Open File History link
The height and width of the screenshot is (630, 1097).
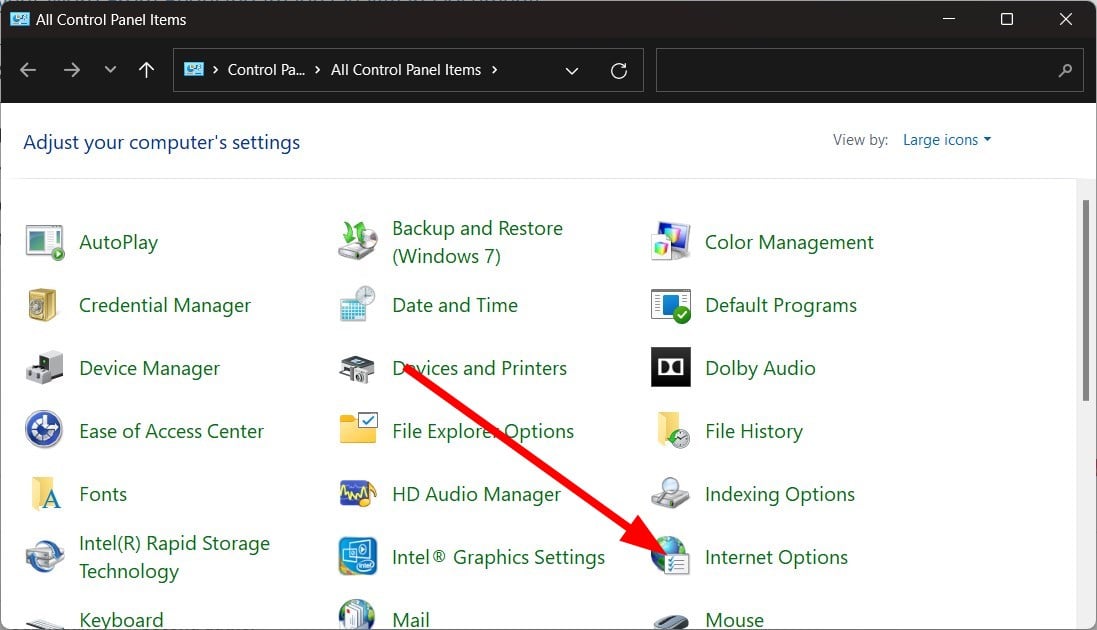tap(753, 431)
